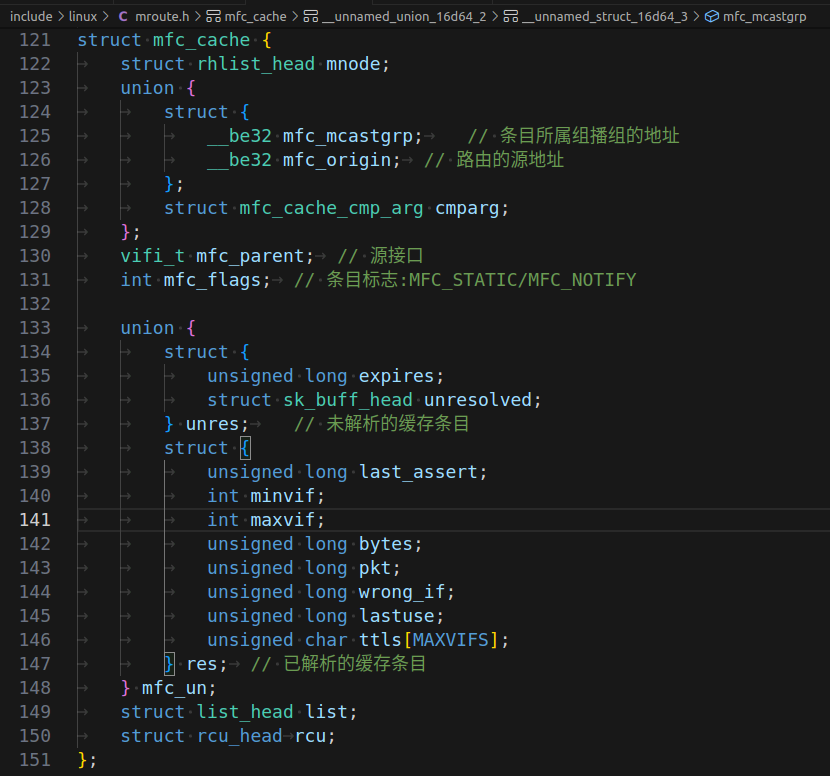Place cursor on 'mfc_mcastgrp' in line 125
This screenshot has height=776, width=830.
[348, 136]
